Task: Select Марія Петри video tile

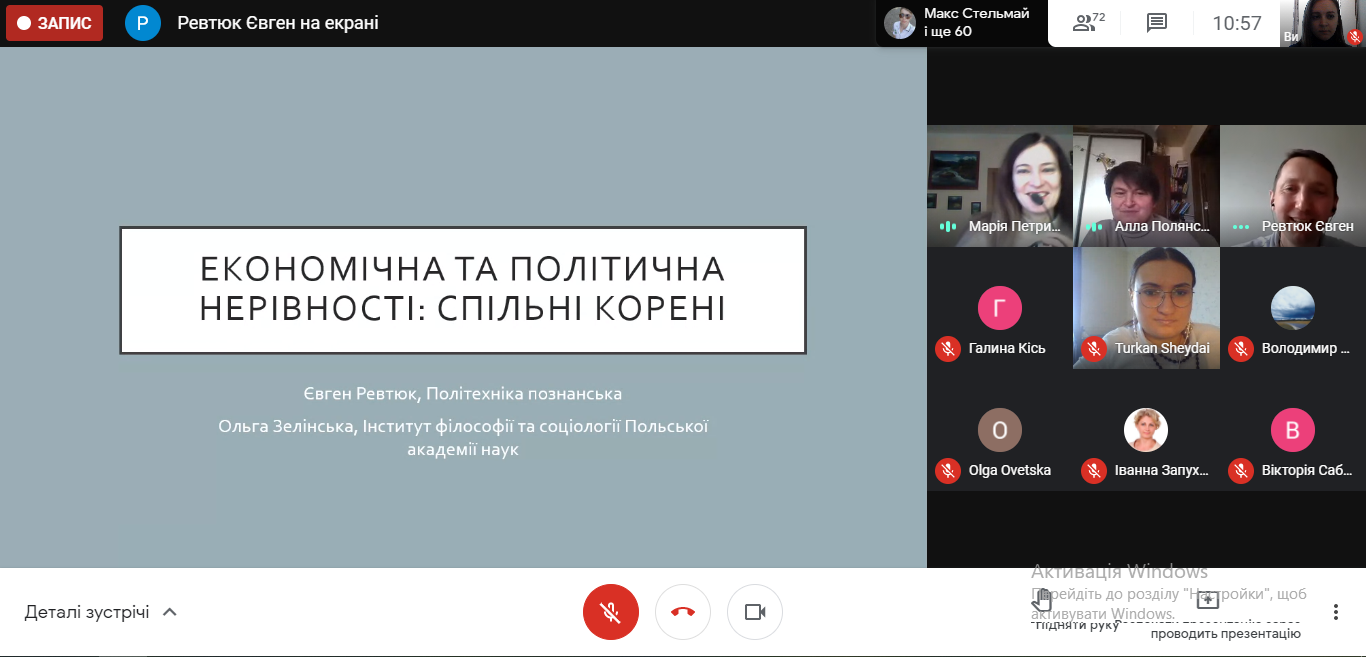Action: pyautogui.click(x=999, y=185)
